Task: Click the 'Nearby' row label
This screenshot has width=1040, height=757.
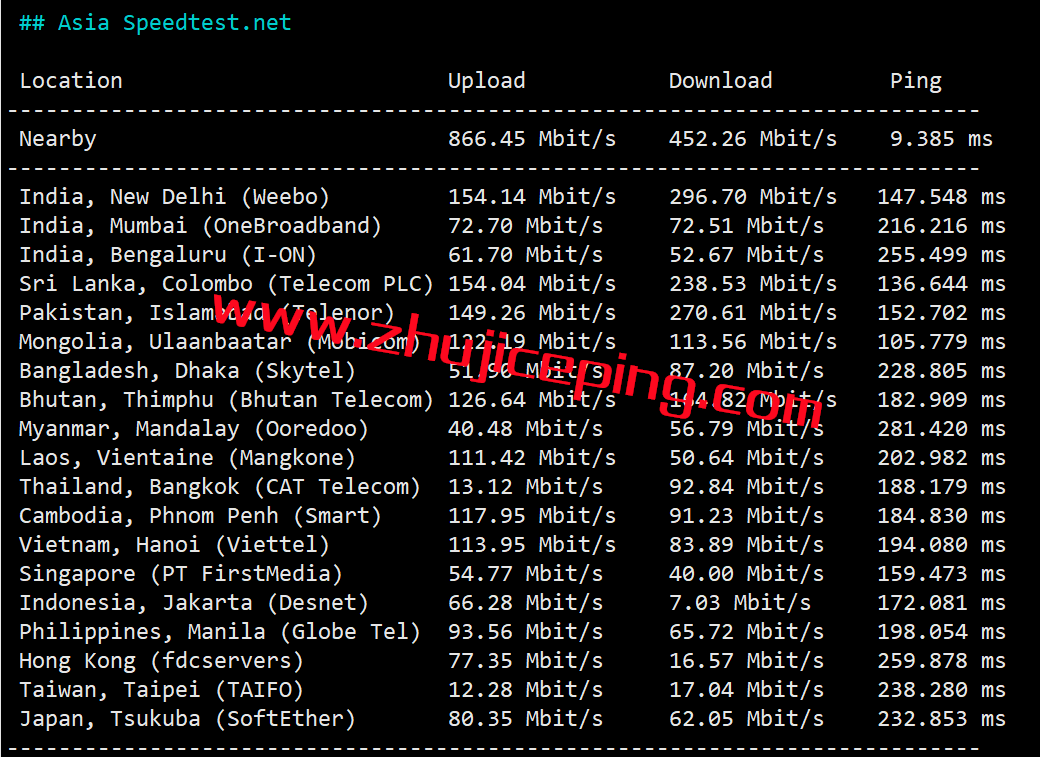Action: click(58, 139)
